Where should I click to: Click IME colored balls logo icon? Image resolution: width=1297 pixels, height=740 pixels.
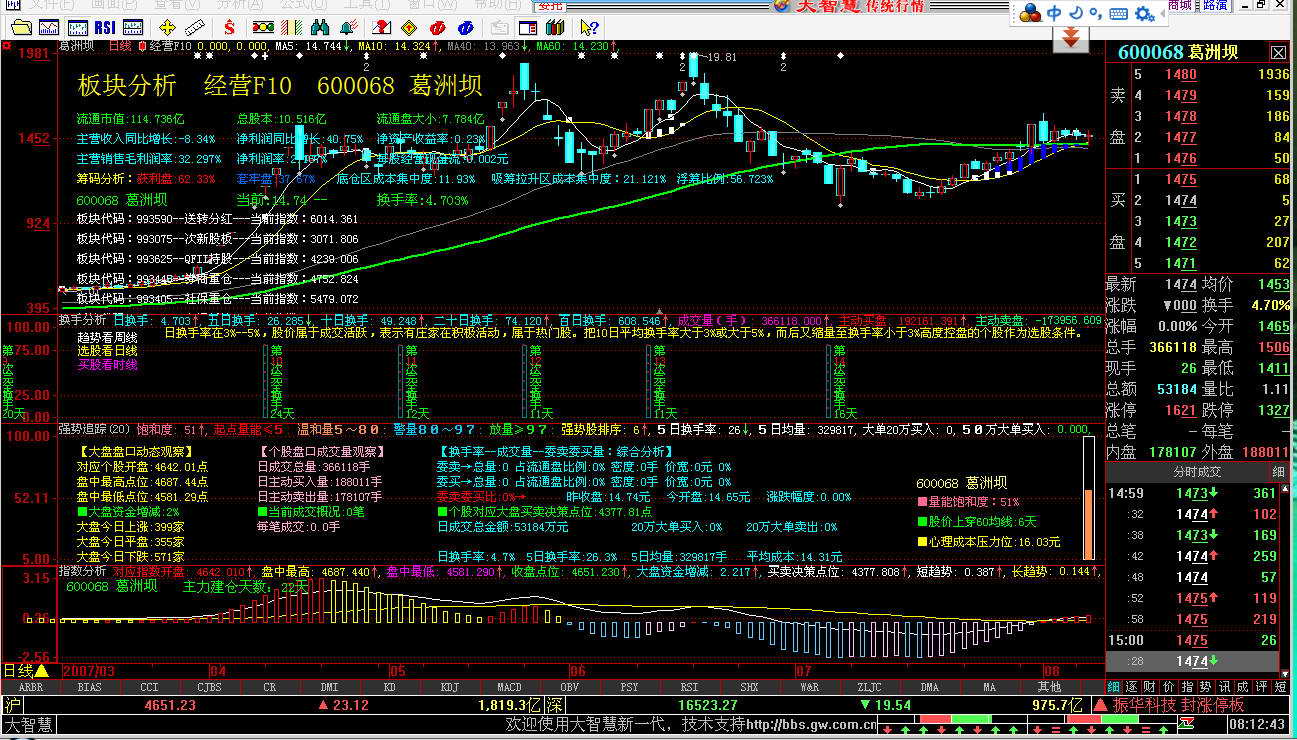(x=1031, y=13)
